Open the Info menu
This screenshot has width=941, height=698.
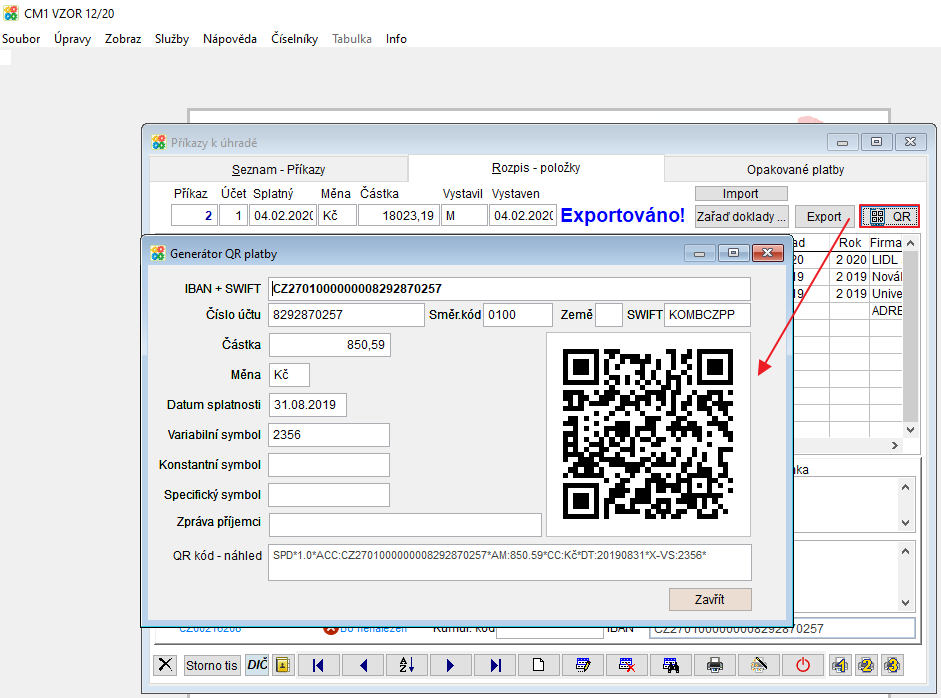[396, 39]
